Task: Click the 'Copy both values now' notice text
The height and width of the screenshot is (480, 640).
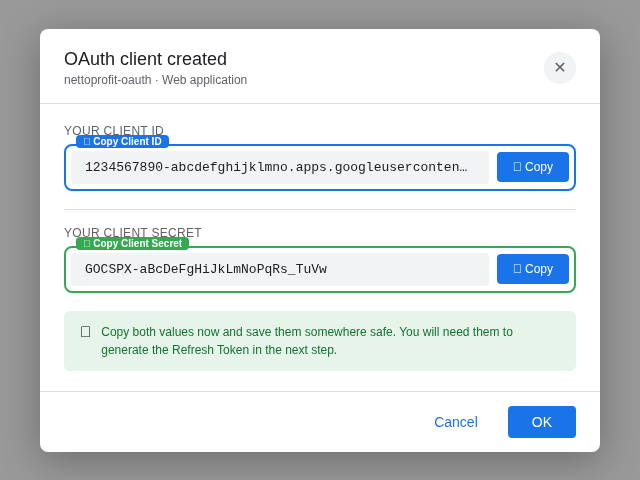Action: pyautogui.click(x=307, y=341)
